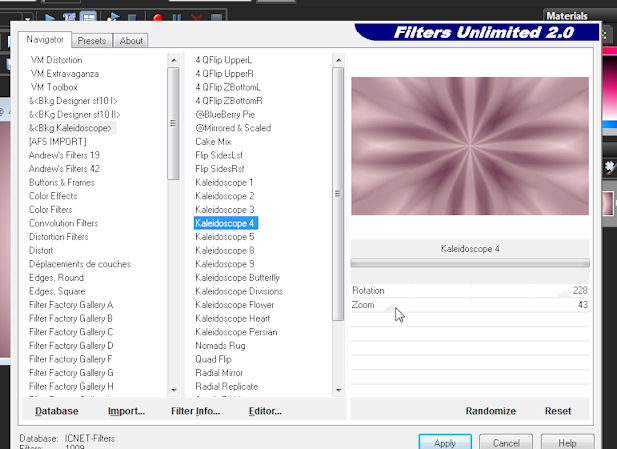Choose the Quad Flip filter

pos(213,359)
